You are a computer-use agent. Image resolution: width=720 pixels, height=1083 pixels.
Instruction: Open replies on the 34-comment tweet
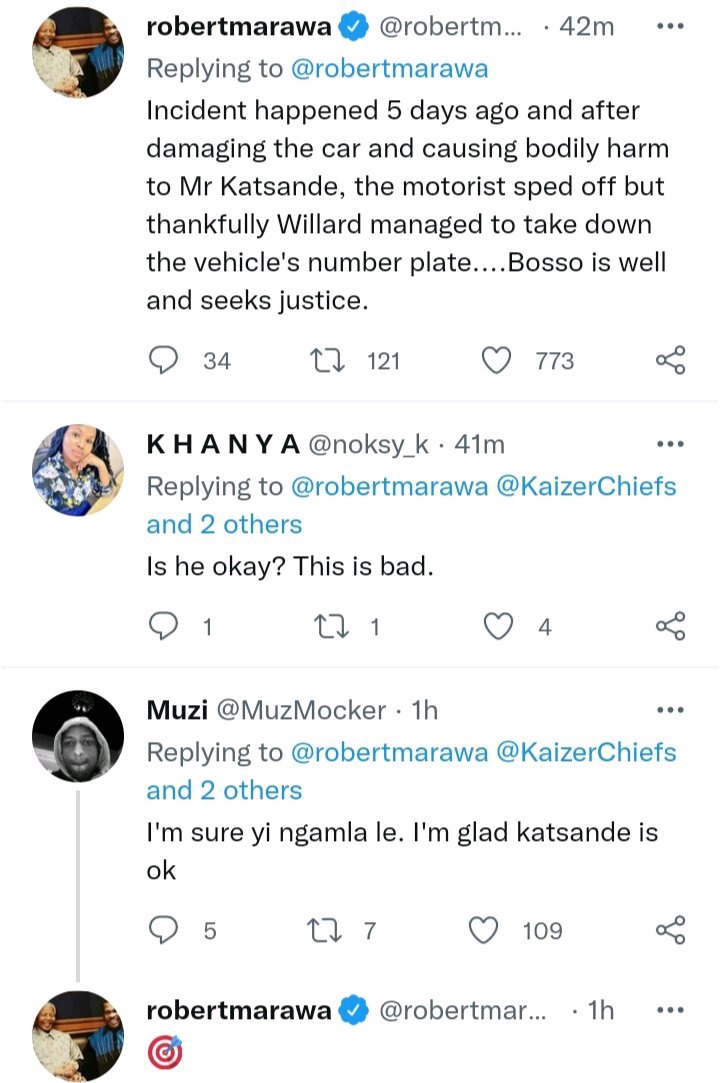(x=164, y=361)
